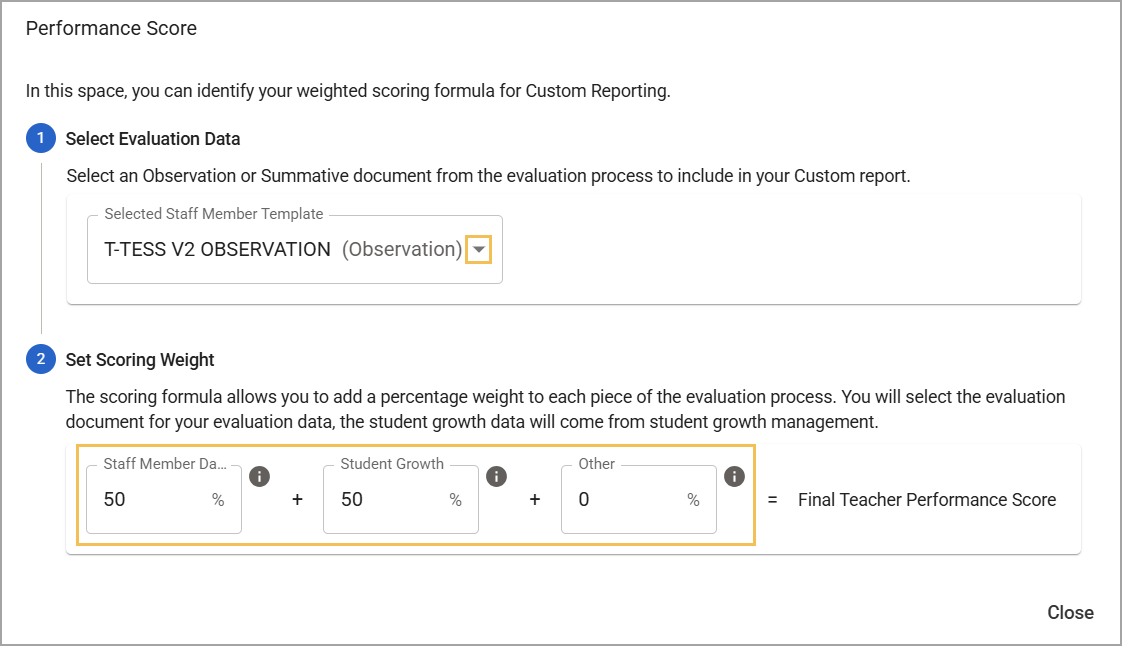Click info icon next to Student Growth field
The image size is (1122, 646).
point(497,476)
